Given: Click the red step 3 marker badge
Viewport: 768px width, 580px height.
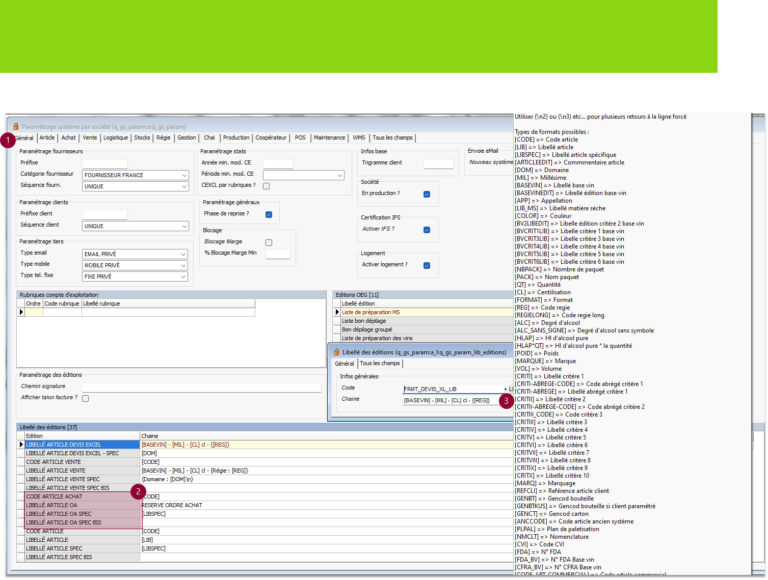Looking at the screenshot, I should pos(507,400).
